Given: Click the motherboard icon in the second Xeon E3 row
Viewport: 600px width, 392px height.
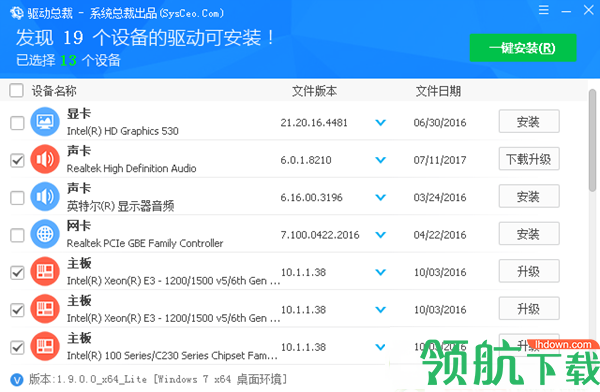Looking at the screenshot, I should 45,309.
